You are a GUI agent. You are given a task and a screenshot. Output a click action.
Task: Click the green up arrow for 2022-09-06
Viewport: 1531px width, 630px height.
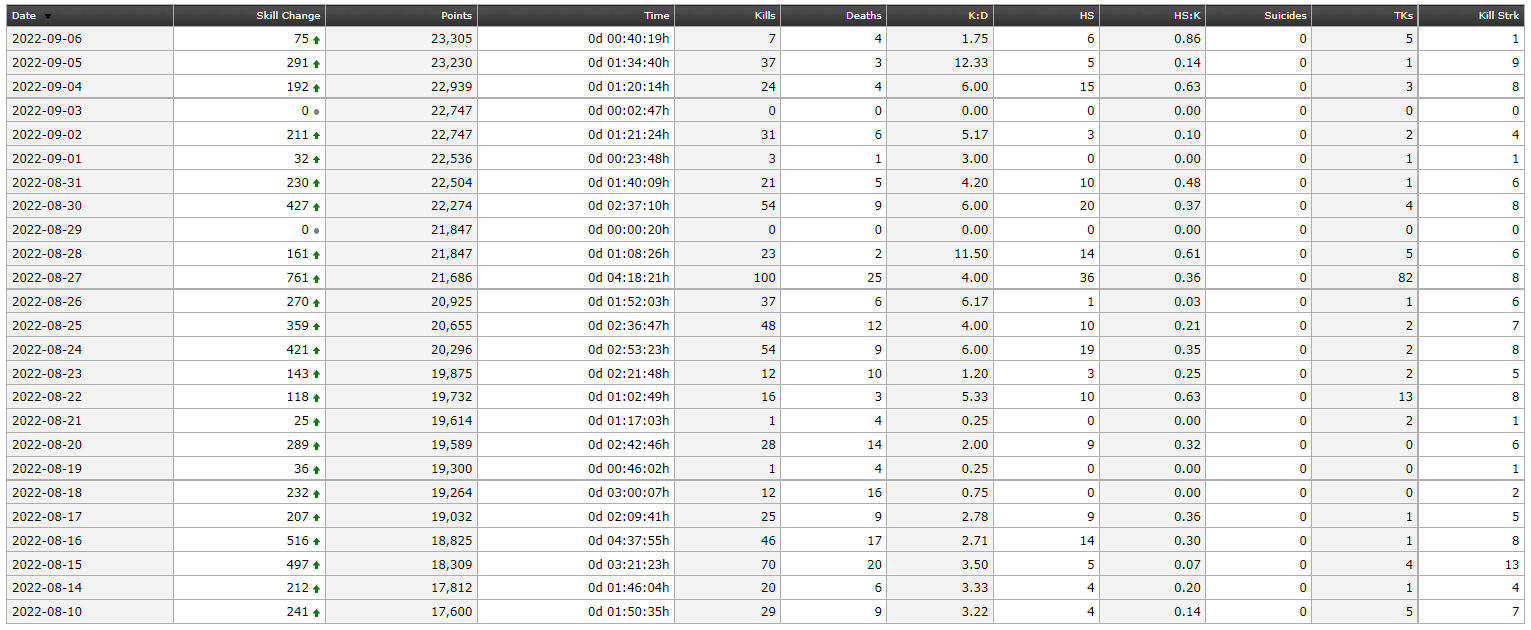317,40
